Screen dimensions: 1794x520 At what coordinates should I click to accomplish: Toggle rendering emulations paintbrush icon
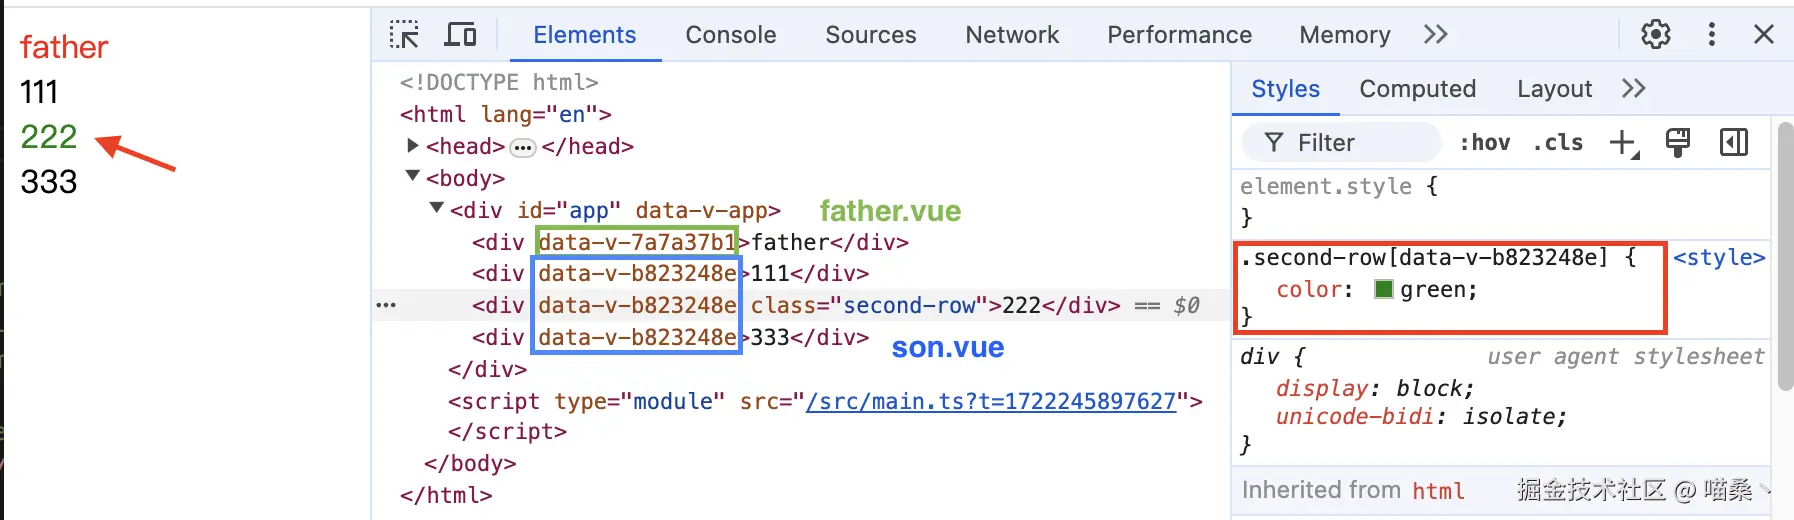(x=1678, y=143)
